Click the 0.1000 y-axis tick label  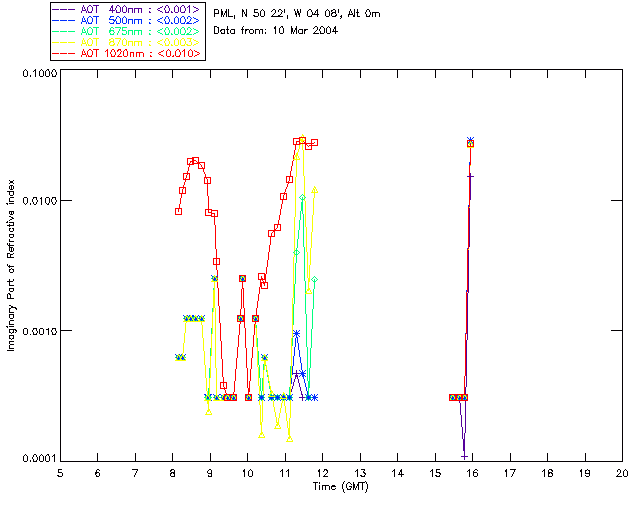coord(40,73)
